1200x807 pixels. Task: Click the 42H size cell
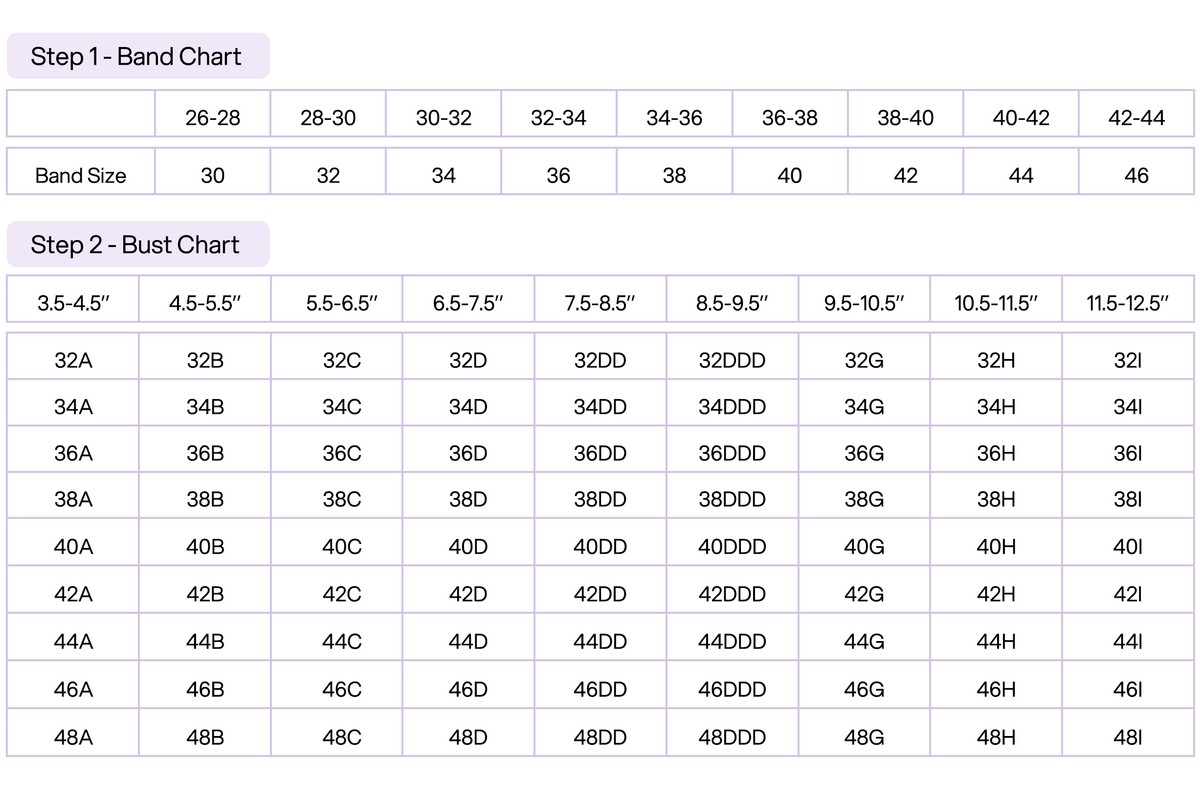996,594
